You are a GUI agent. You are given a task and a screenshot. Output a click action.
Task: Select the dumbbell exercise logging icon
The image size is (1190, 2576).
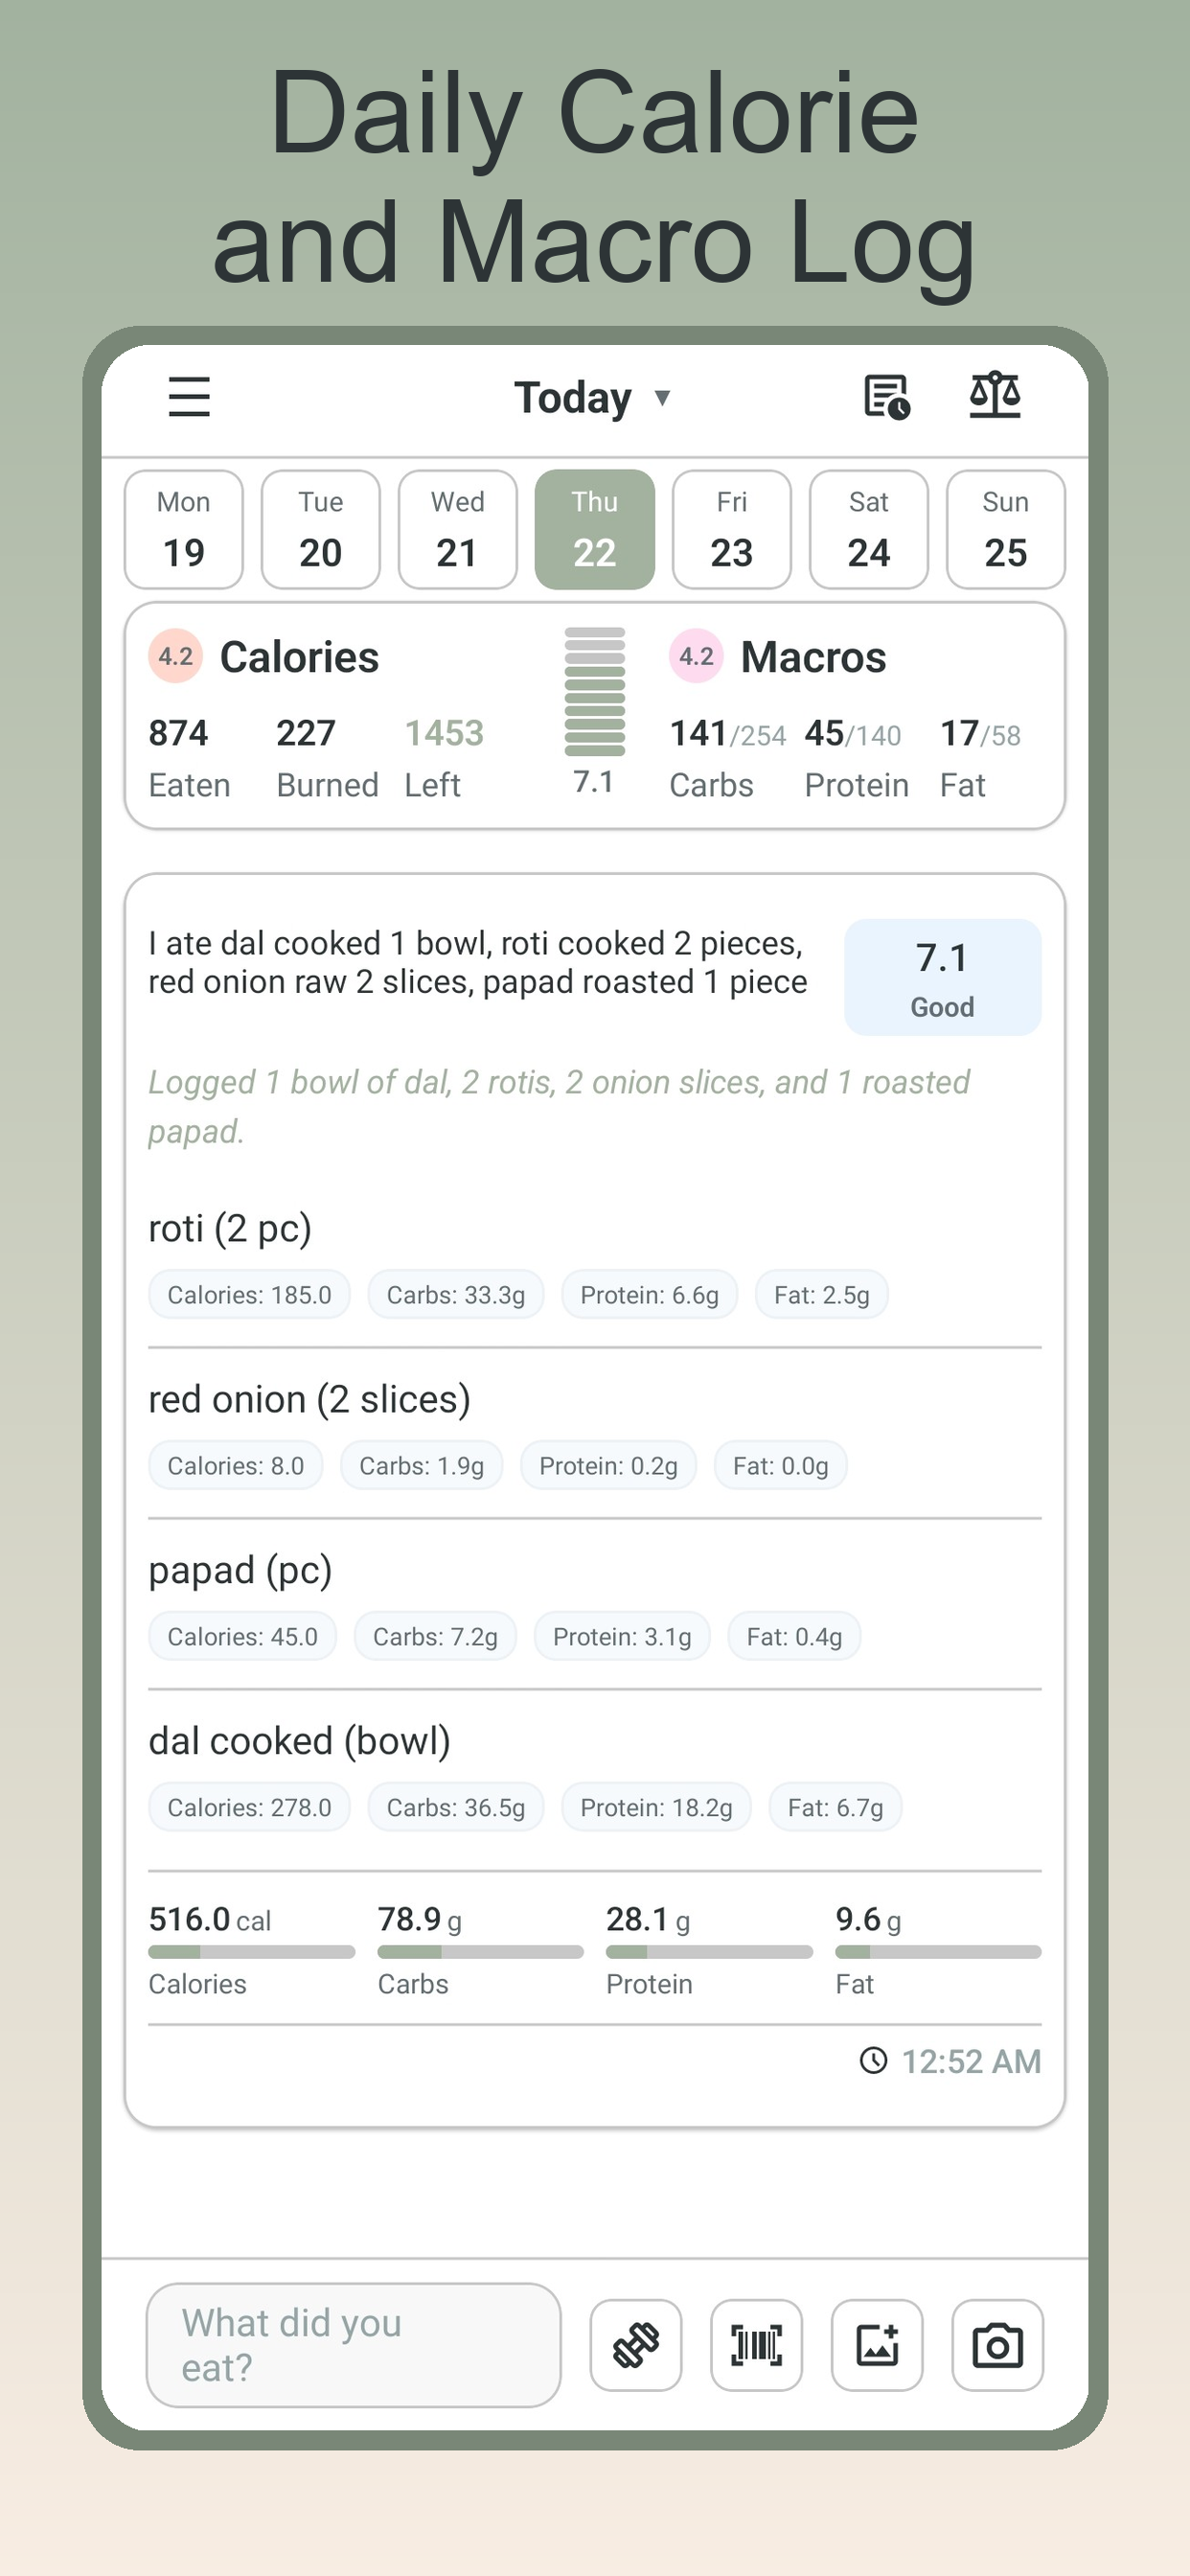point(634,2346)
